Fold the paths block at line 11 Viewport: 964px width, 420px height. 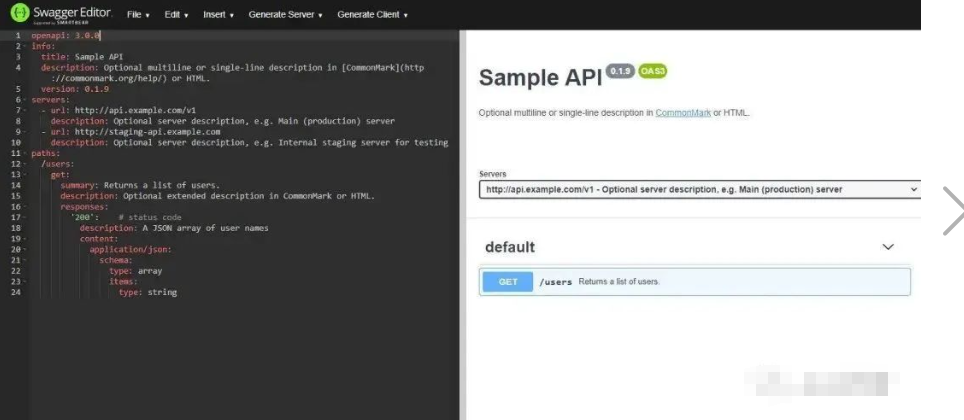tap(25, 153)
